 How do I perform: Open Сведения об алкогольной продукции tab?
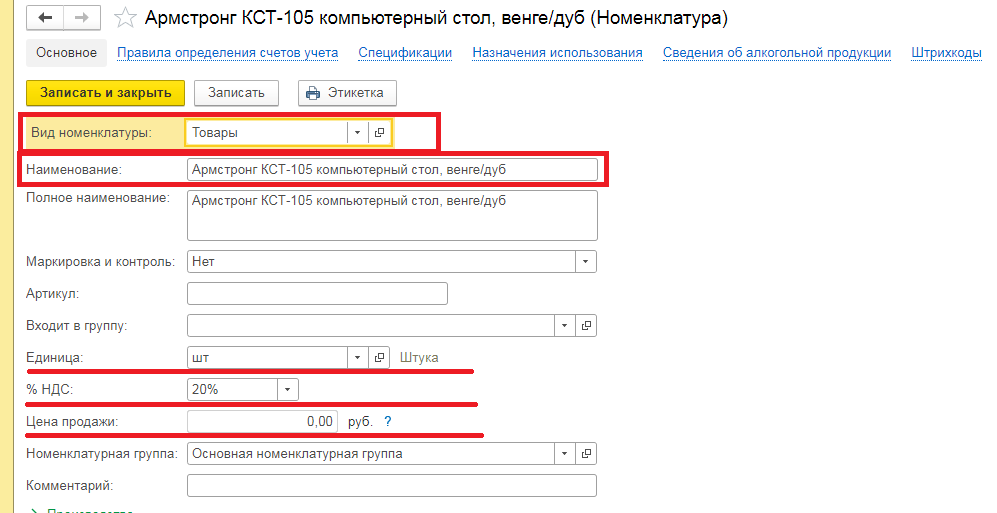[776, 53]
